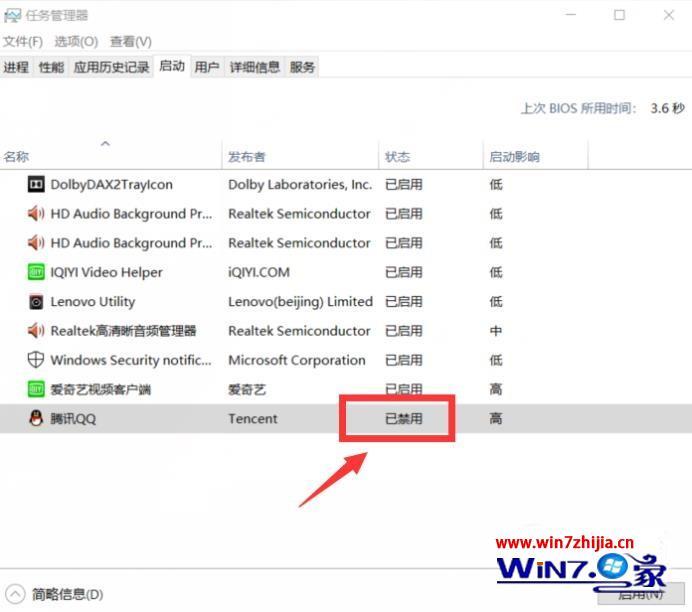Switch to the 进程 tab
Screen dimensions: 692x612
[16, 67]
